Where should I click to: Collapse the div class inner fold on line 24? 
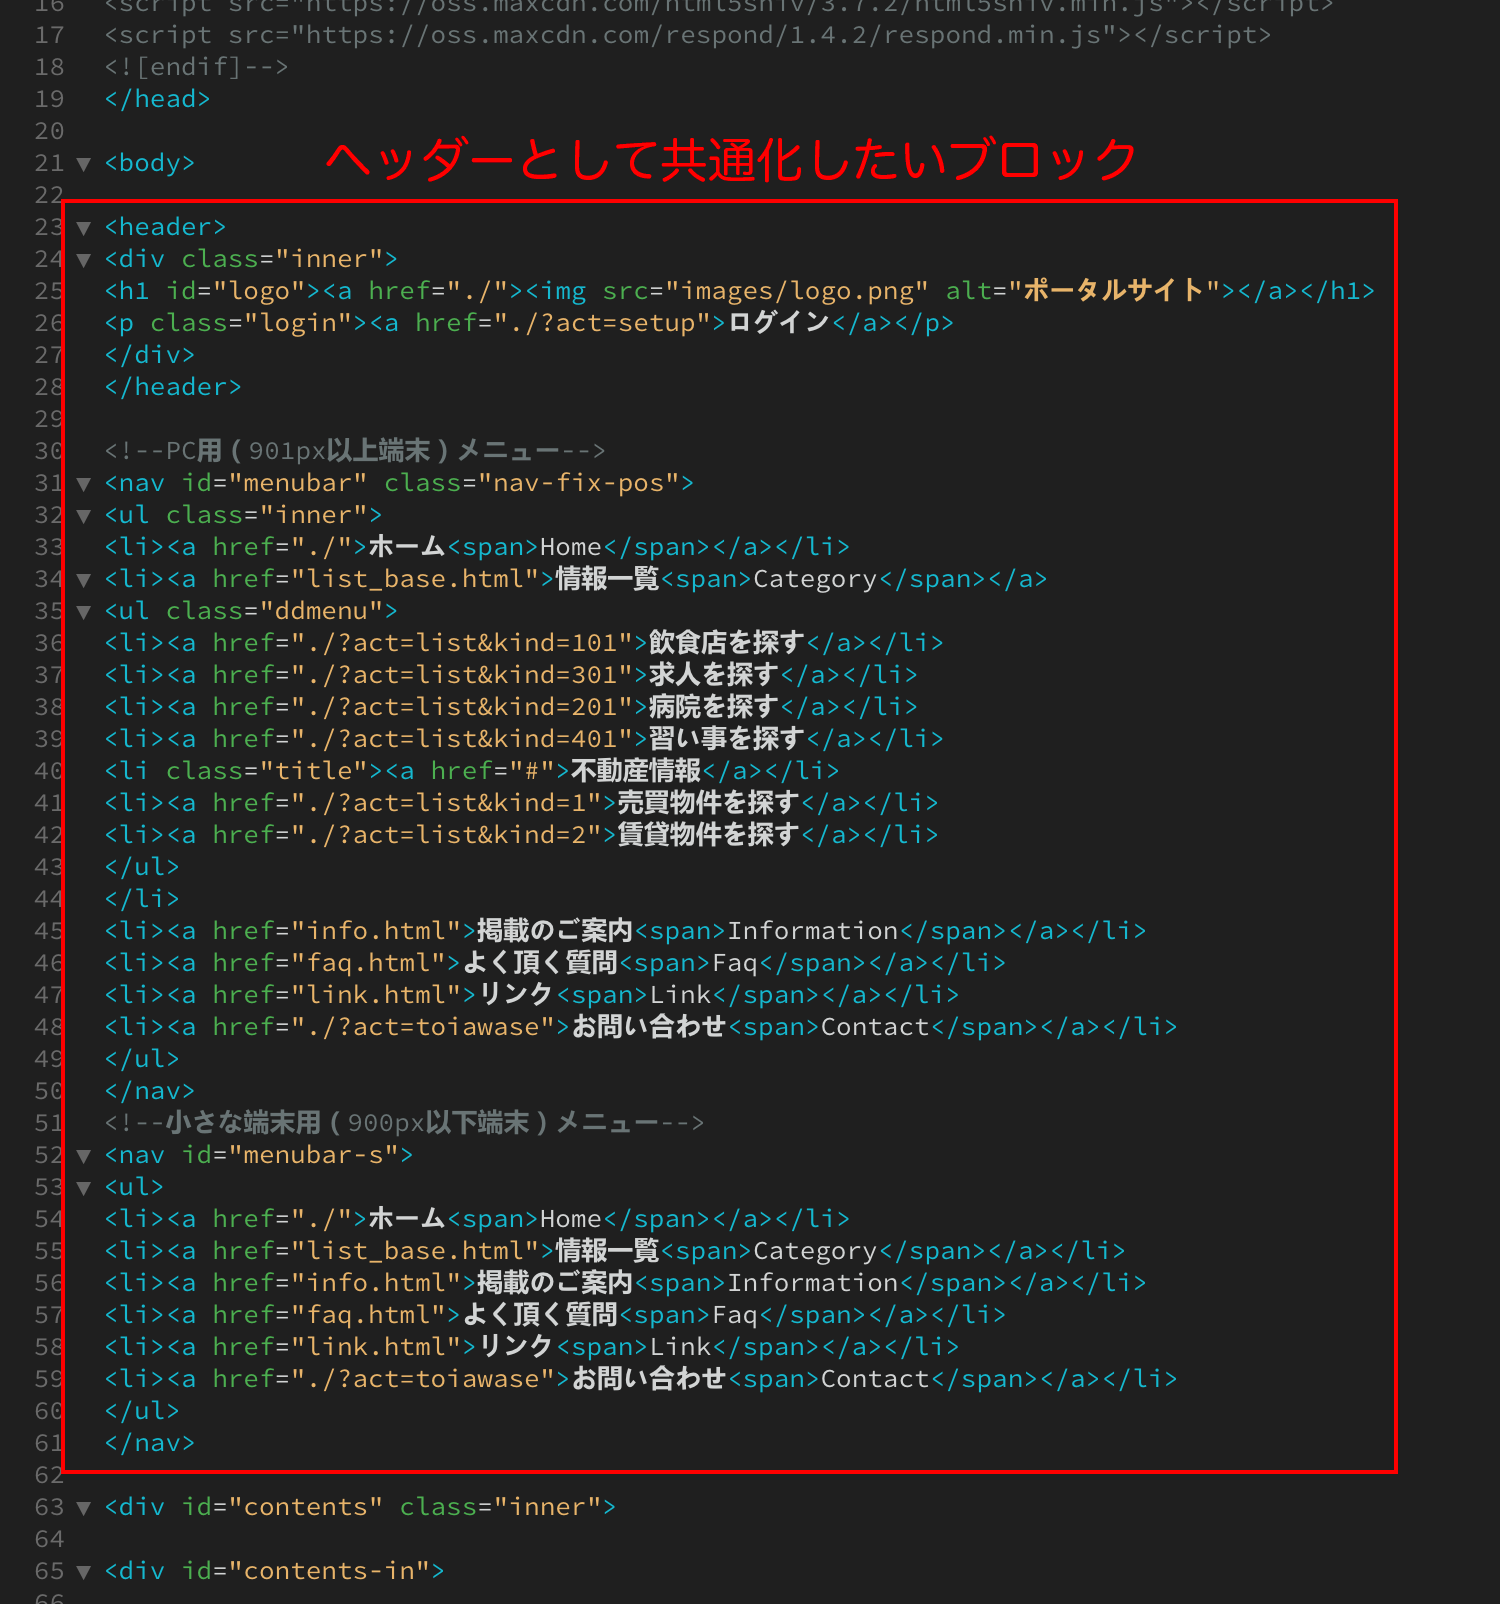coord(84,260)
